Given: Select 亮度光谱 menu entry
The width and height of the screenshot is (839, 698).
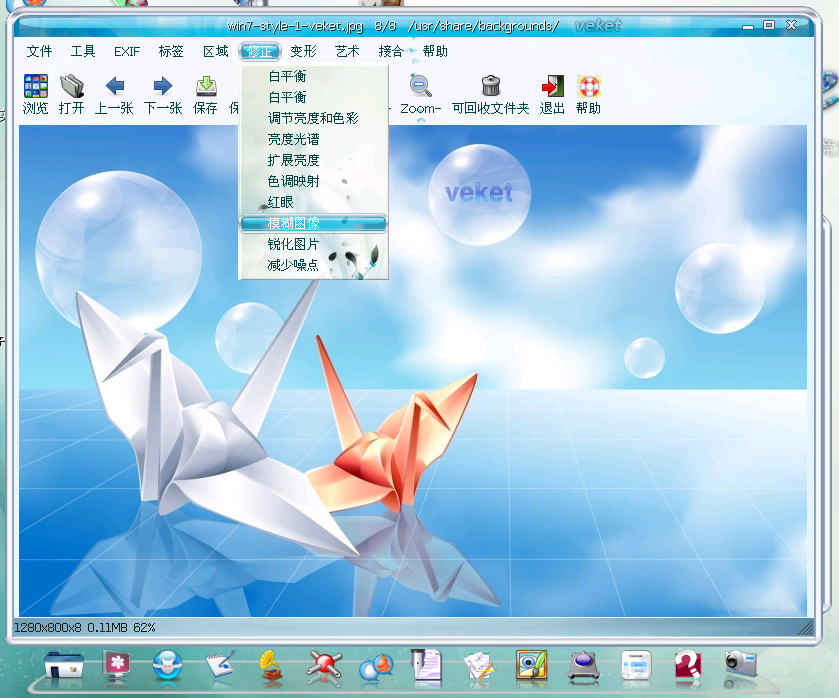Looking at the screenshot, I should point(314,139).
